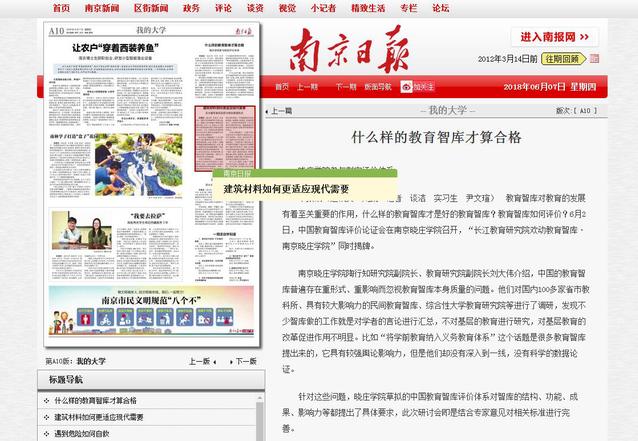Go to 评论 section
This screenshot has width=638, height=441.
[x=223, y=8]
